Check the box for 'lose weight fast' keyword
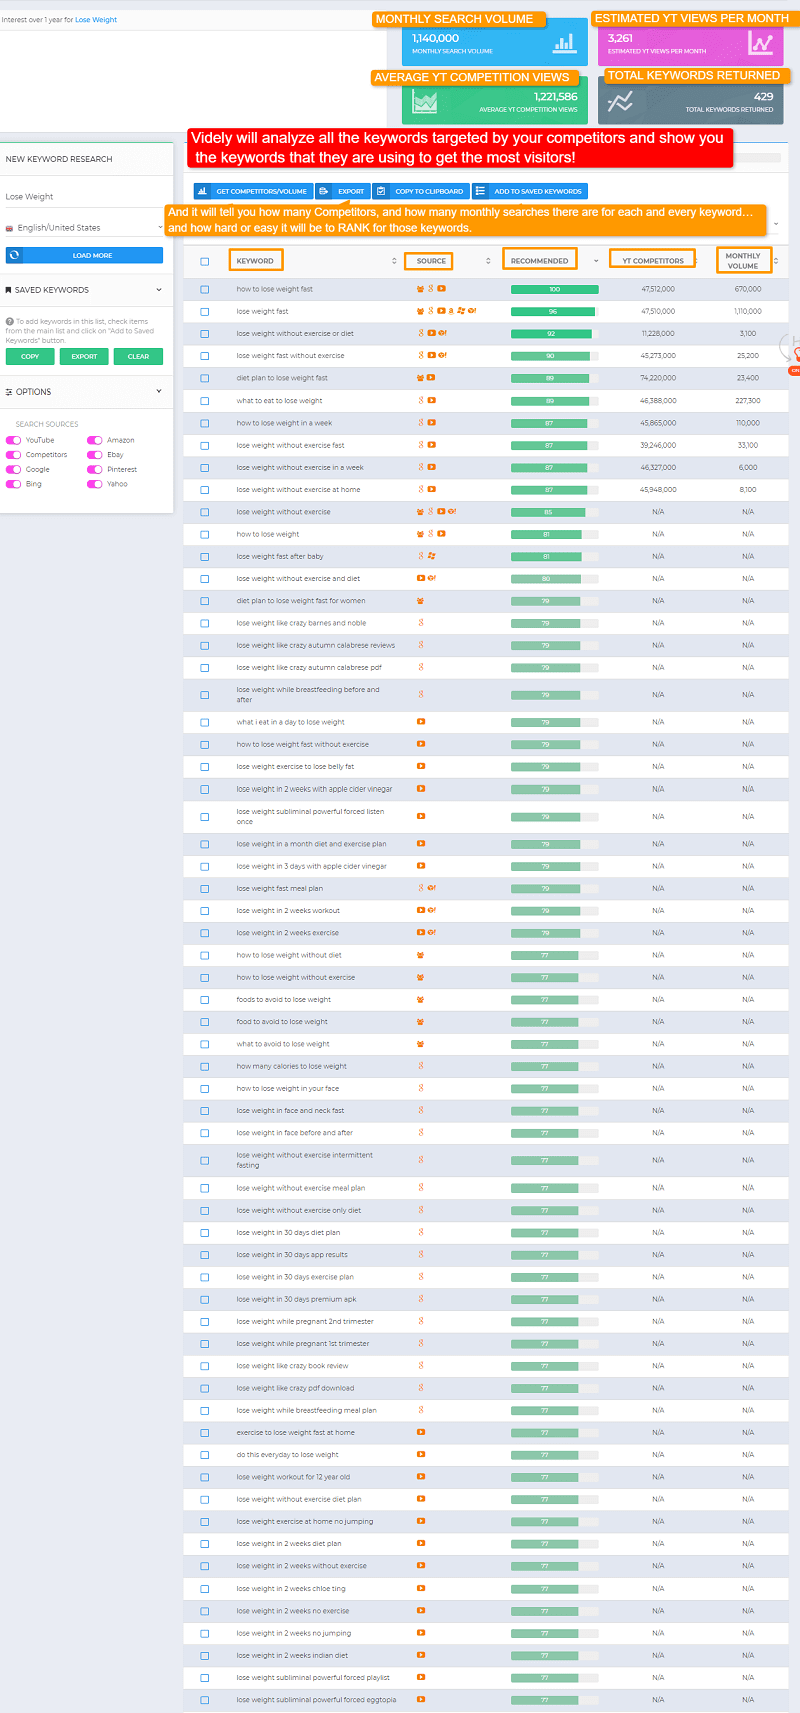Viewport: 800px width, 1713px height. pyautogui.click(x=205, y=312)
